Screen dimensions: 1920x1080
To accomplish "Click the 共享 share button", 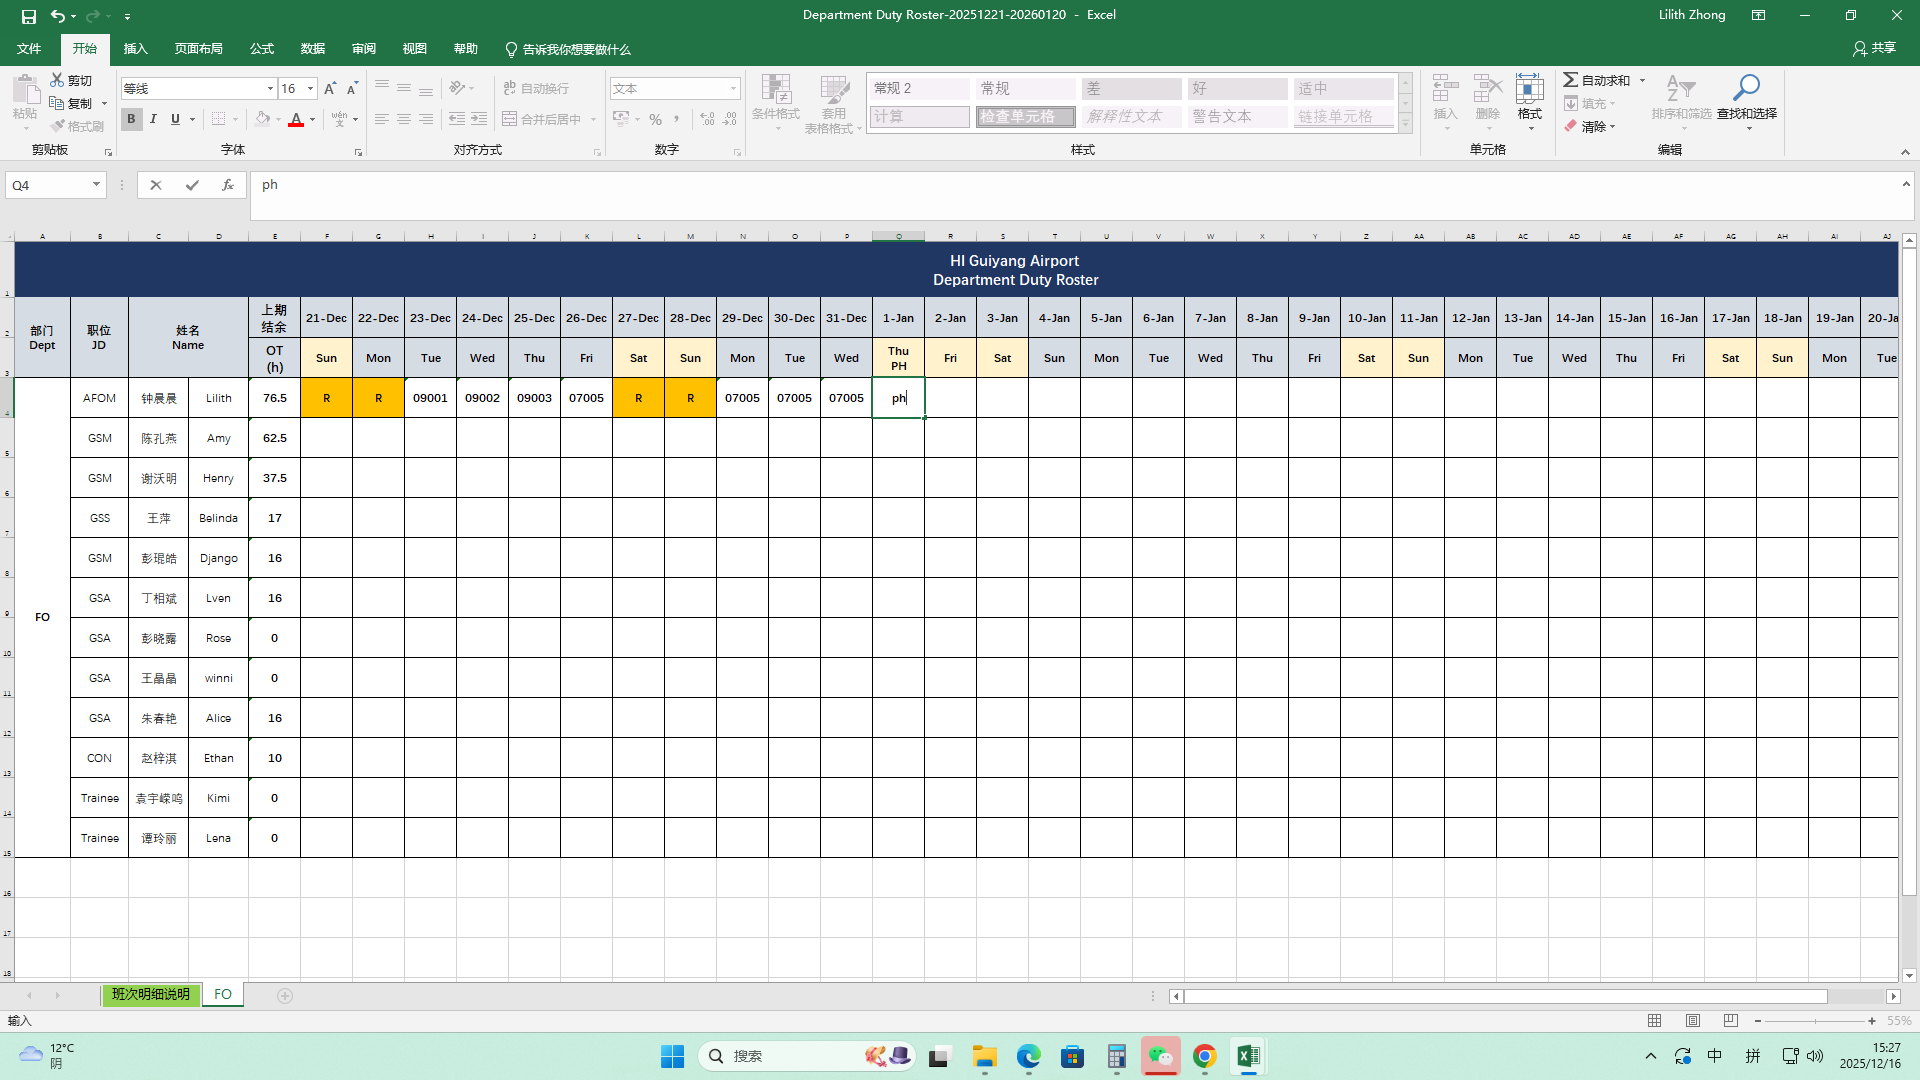I will [x=1874, y=48].
